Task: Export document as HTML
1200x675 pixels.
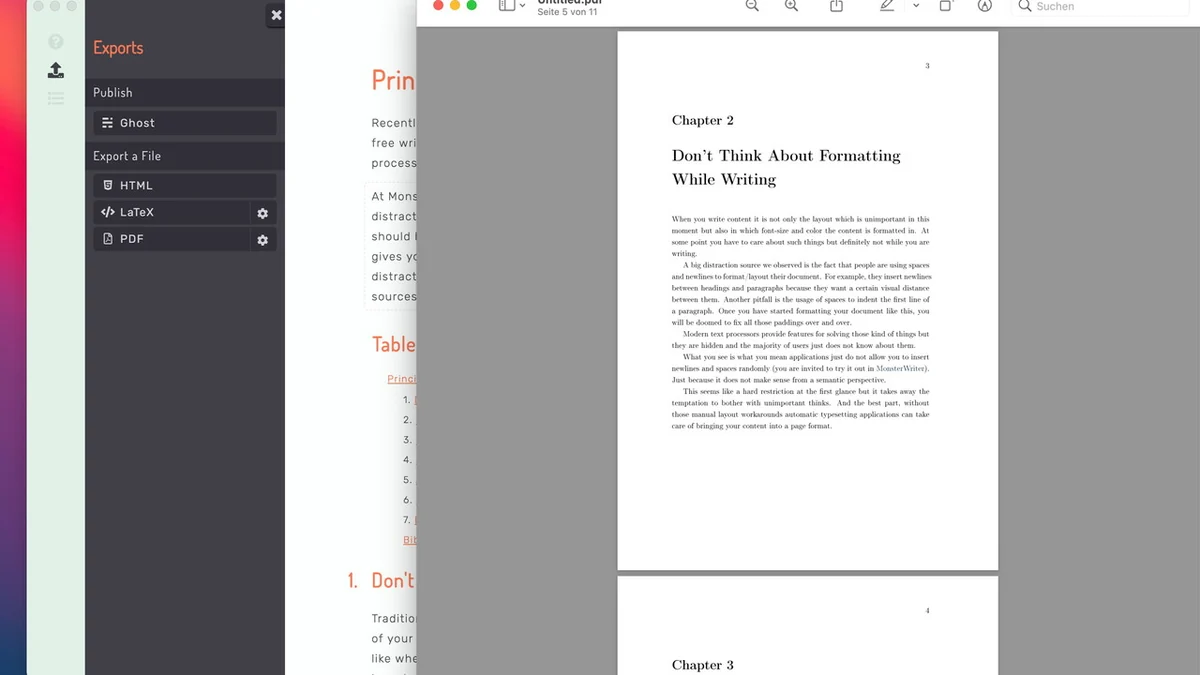Action: [x=184, y=186]
